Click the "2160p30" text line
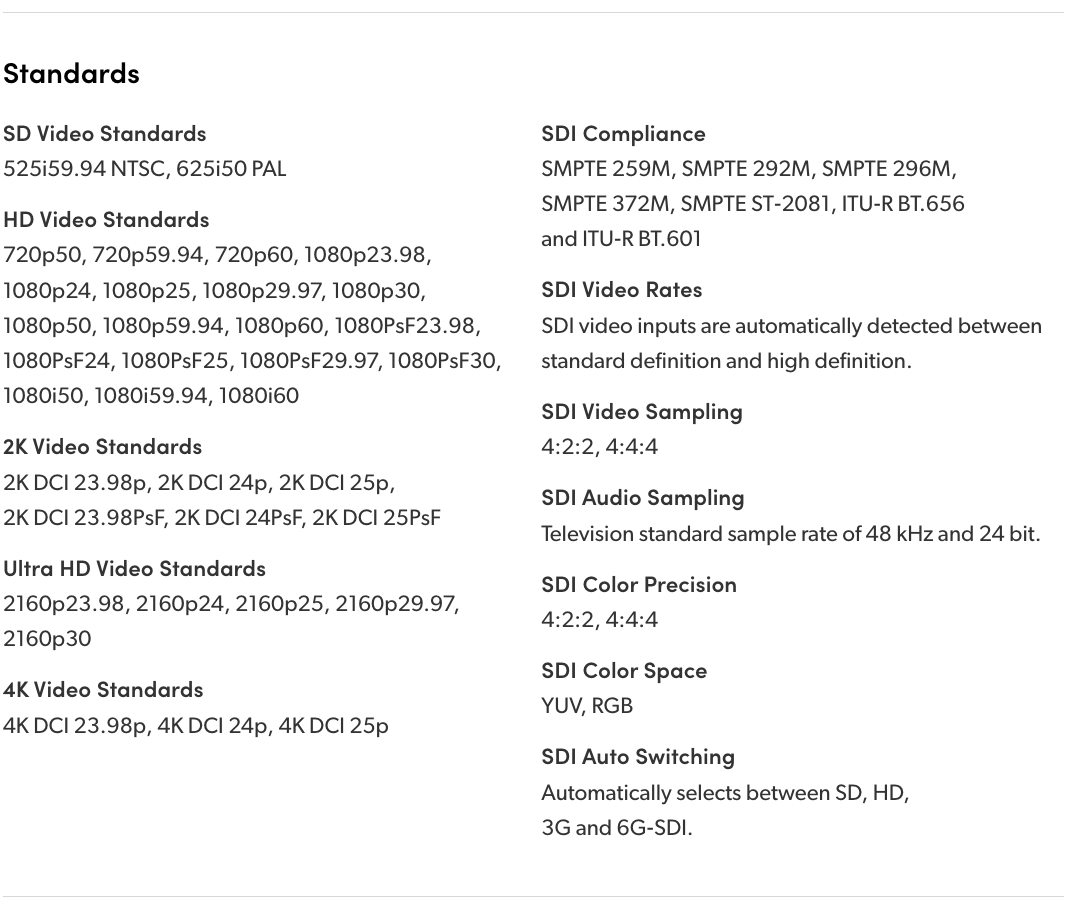The image size is (1070, 910). pyautogui.click(x=47, y=638)
